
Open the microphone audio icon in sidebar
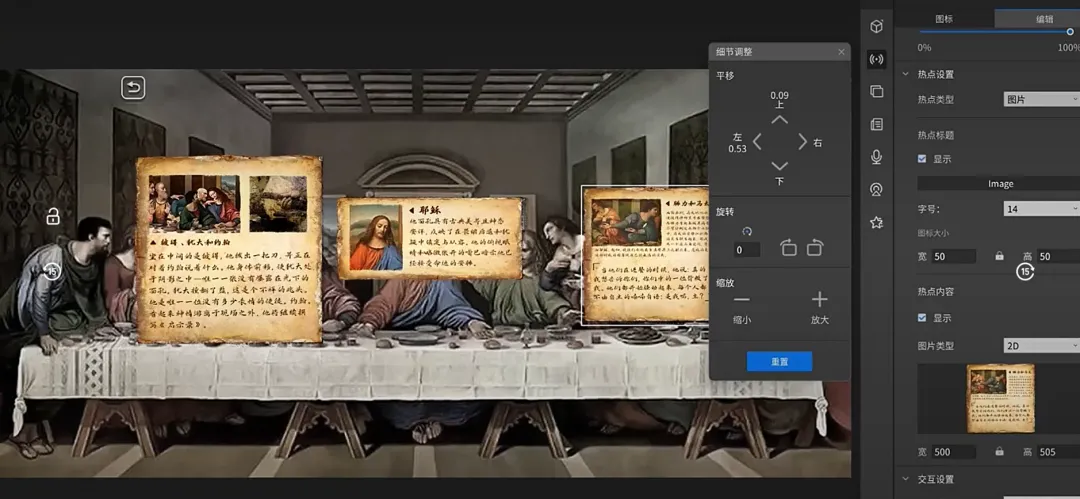point(876,157)
